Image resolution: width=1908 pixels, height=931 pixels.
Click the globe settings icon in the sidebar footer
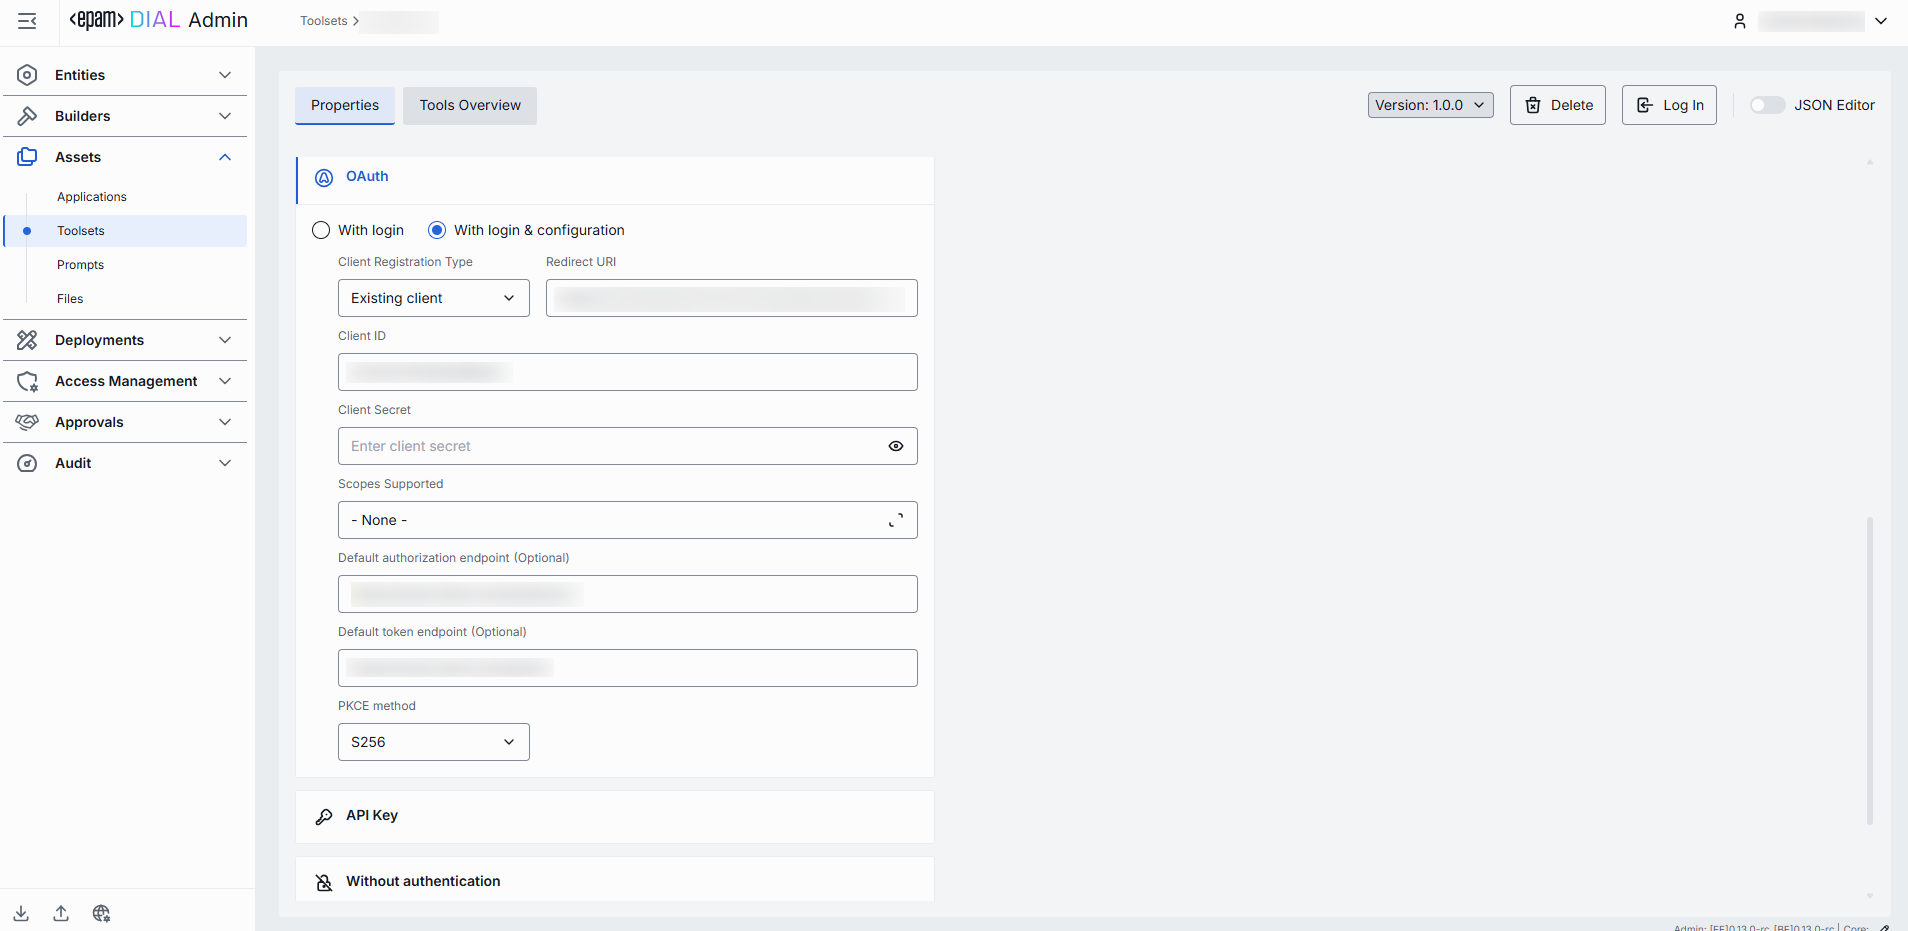tap(101, 913)
